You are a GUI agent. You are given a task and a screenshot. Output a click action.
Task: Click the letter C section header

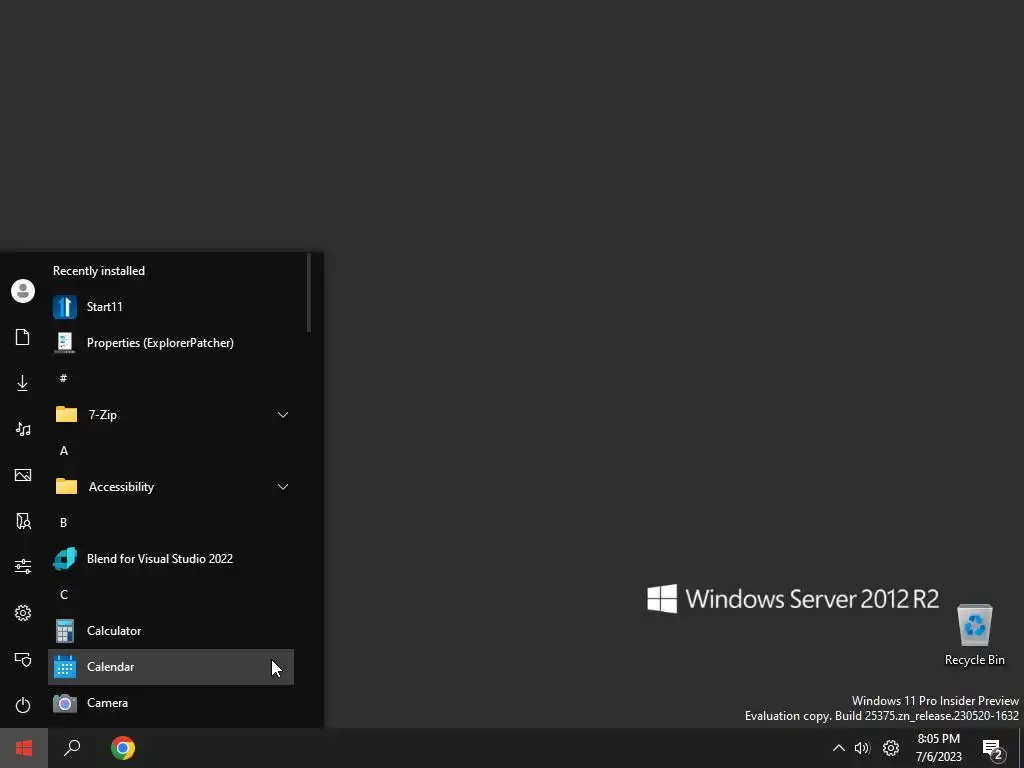click(63, 594)
